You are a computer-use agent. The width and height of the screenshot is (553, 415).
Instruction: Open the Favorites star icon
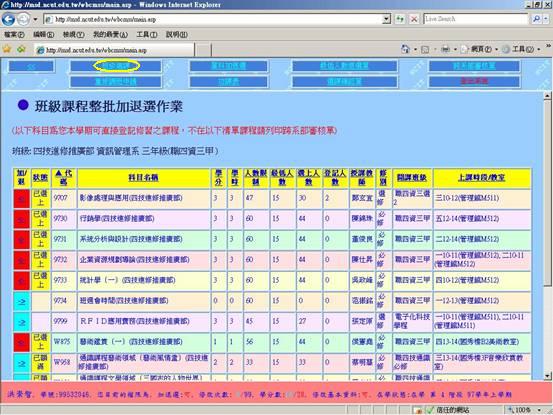tap(7, 49)
